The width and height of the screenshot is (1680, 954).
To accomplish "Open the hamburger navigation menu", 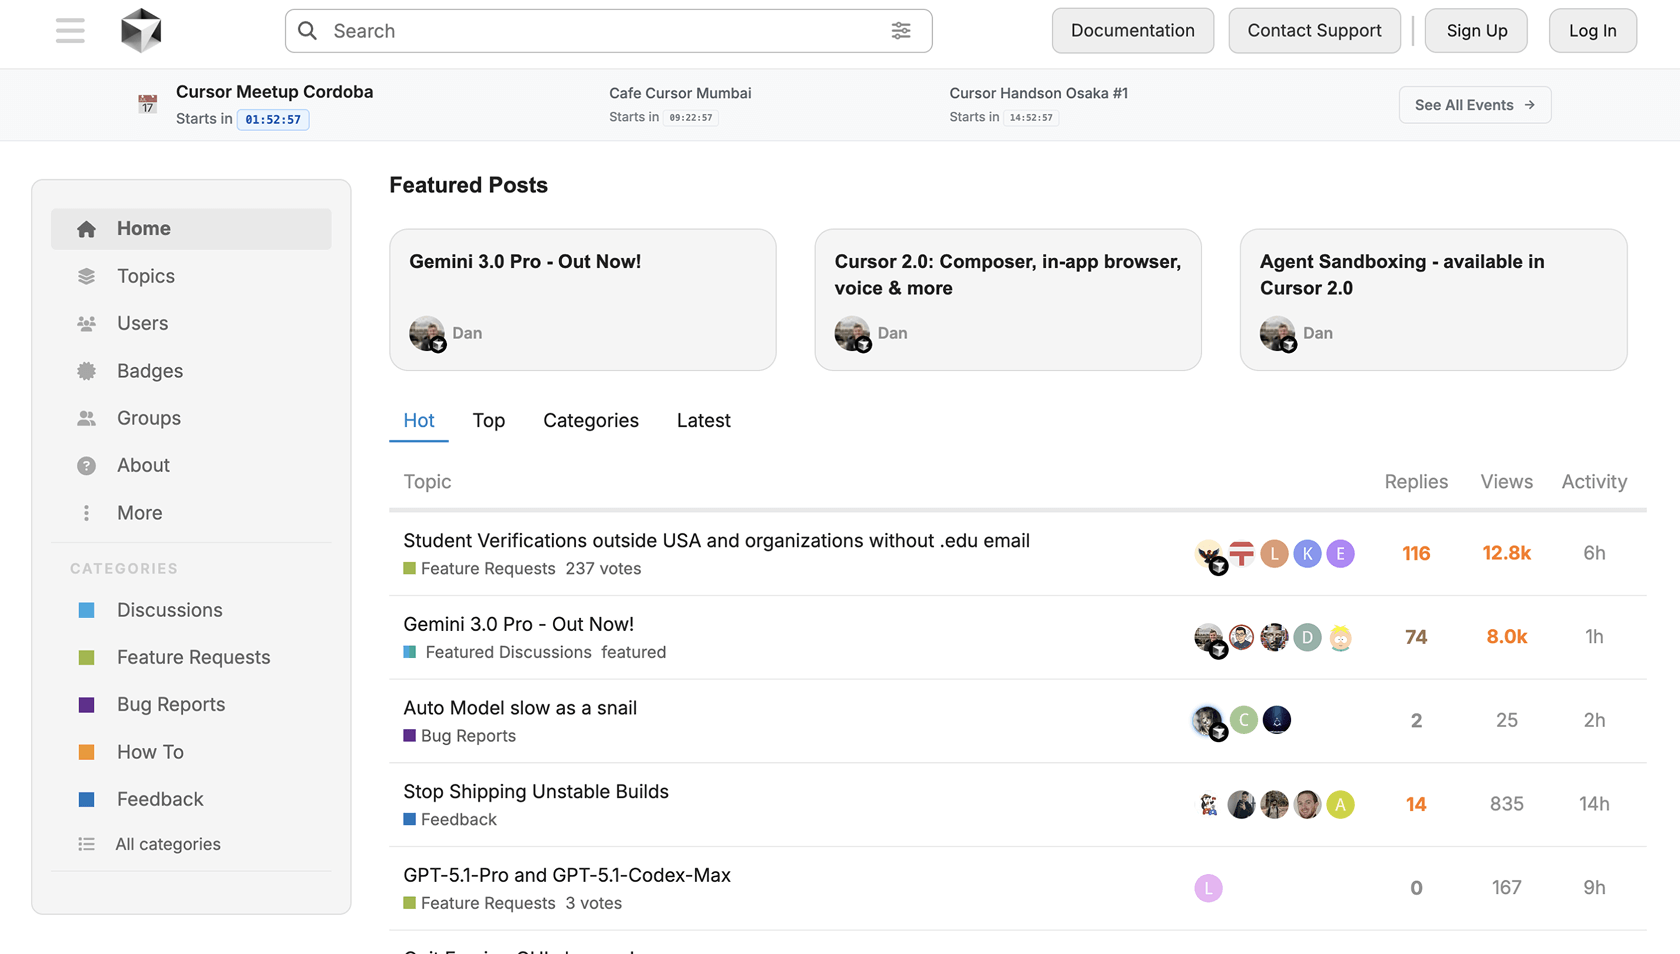I will click(70, 30).
